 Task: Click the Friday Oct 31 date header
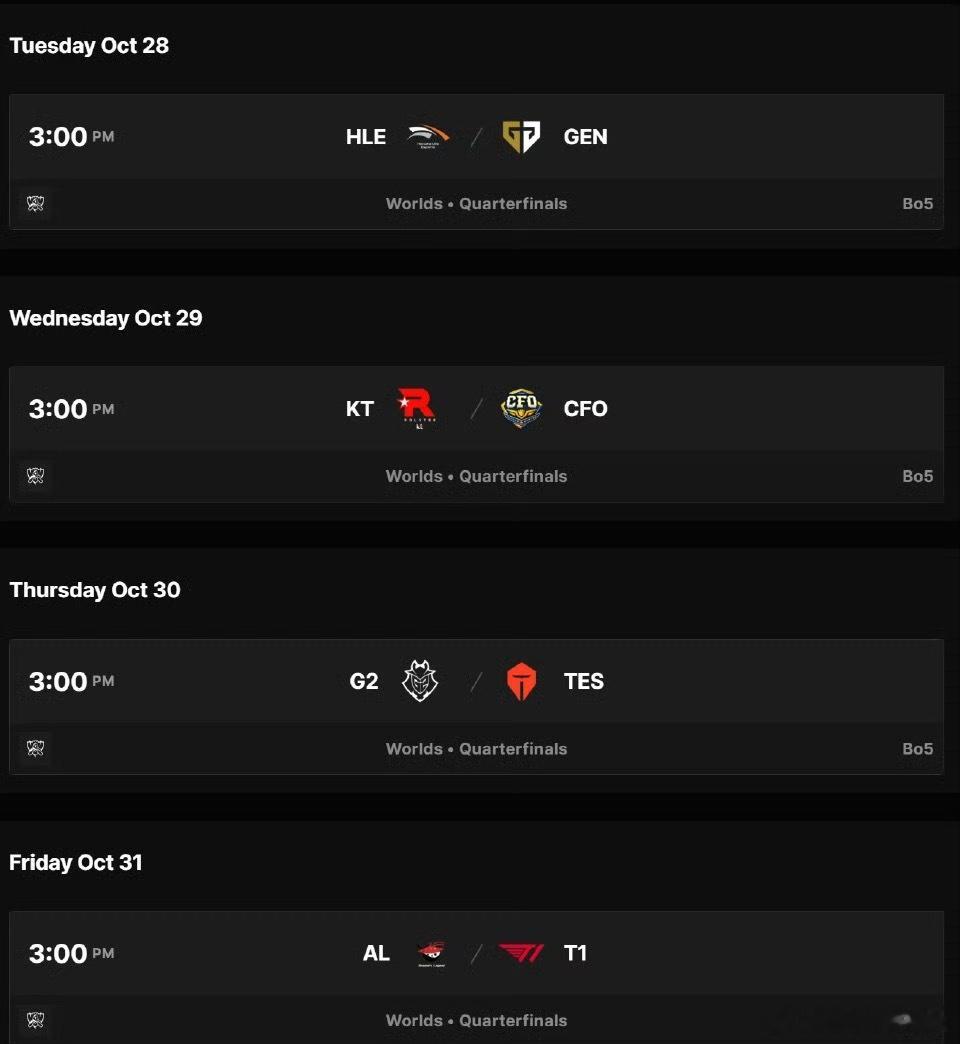(x=76, y=862)
